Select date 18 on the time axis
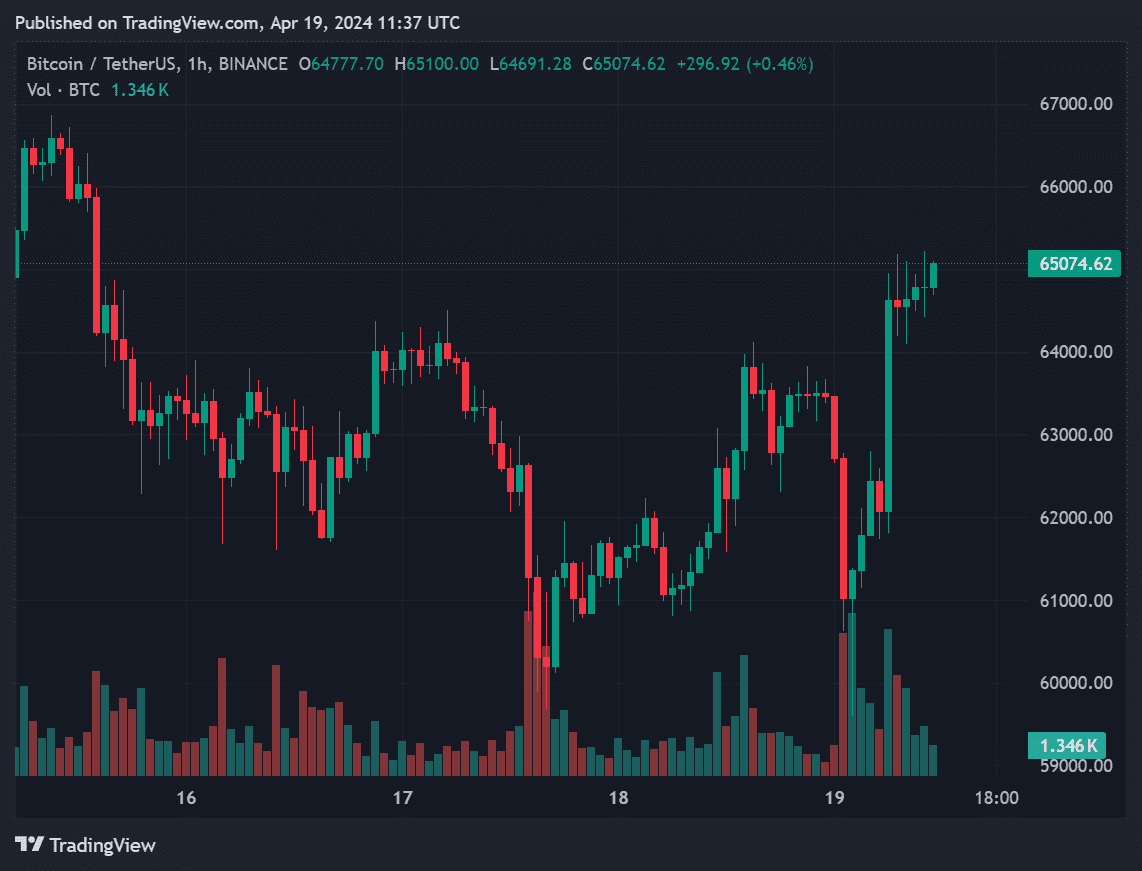Viewport: 1142px width, 871px height. (x=618, y=798)
